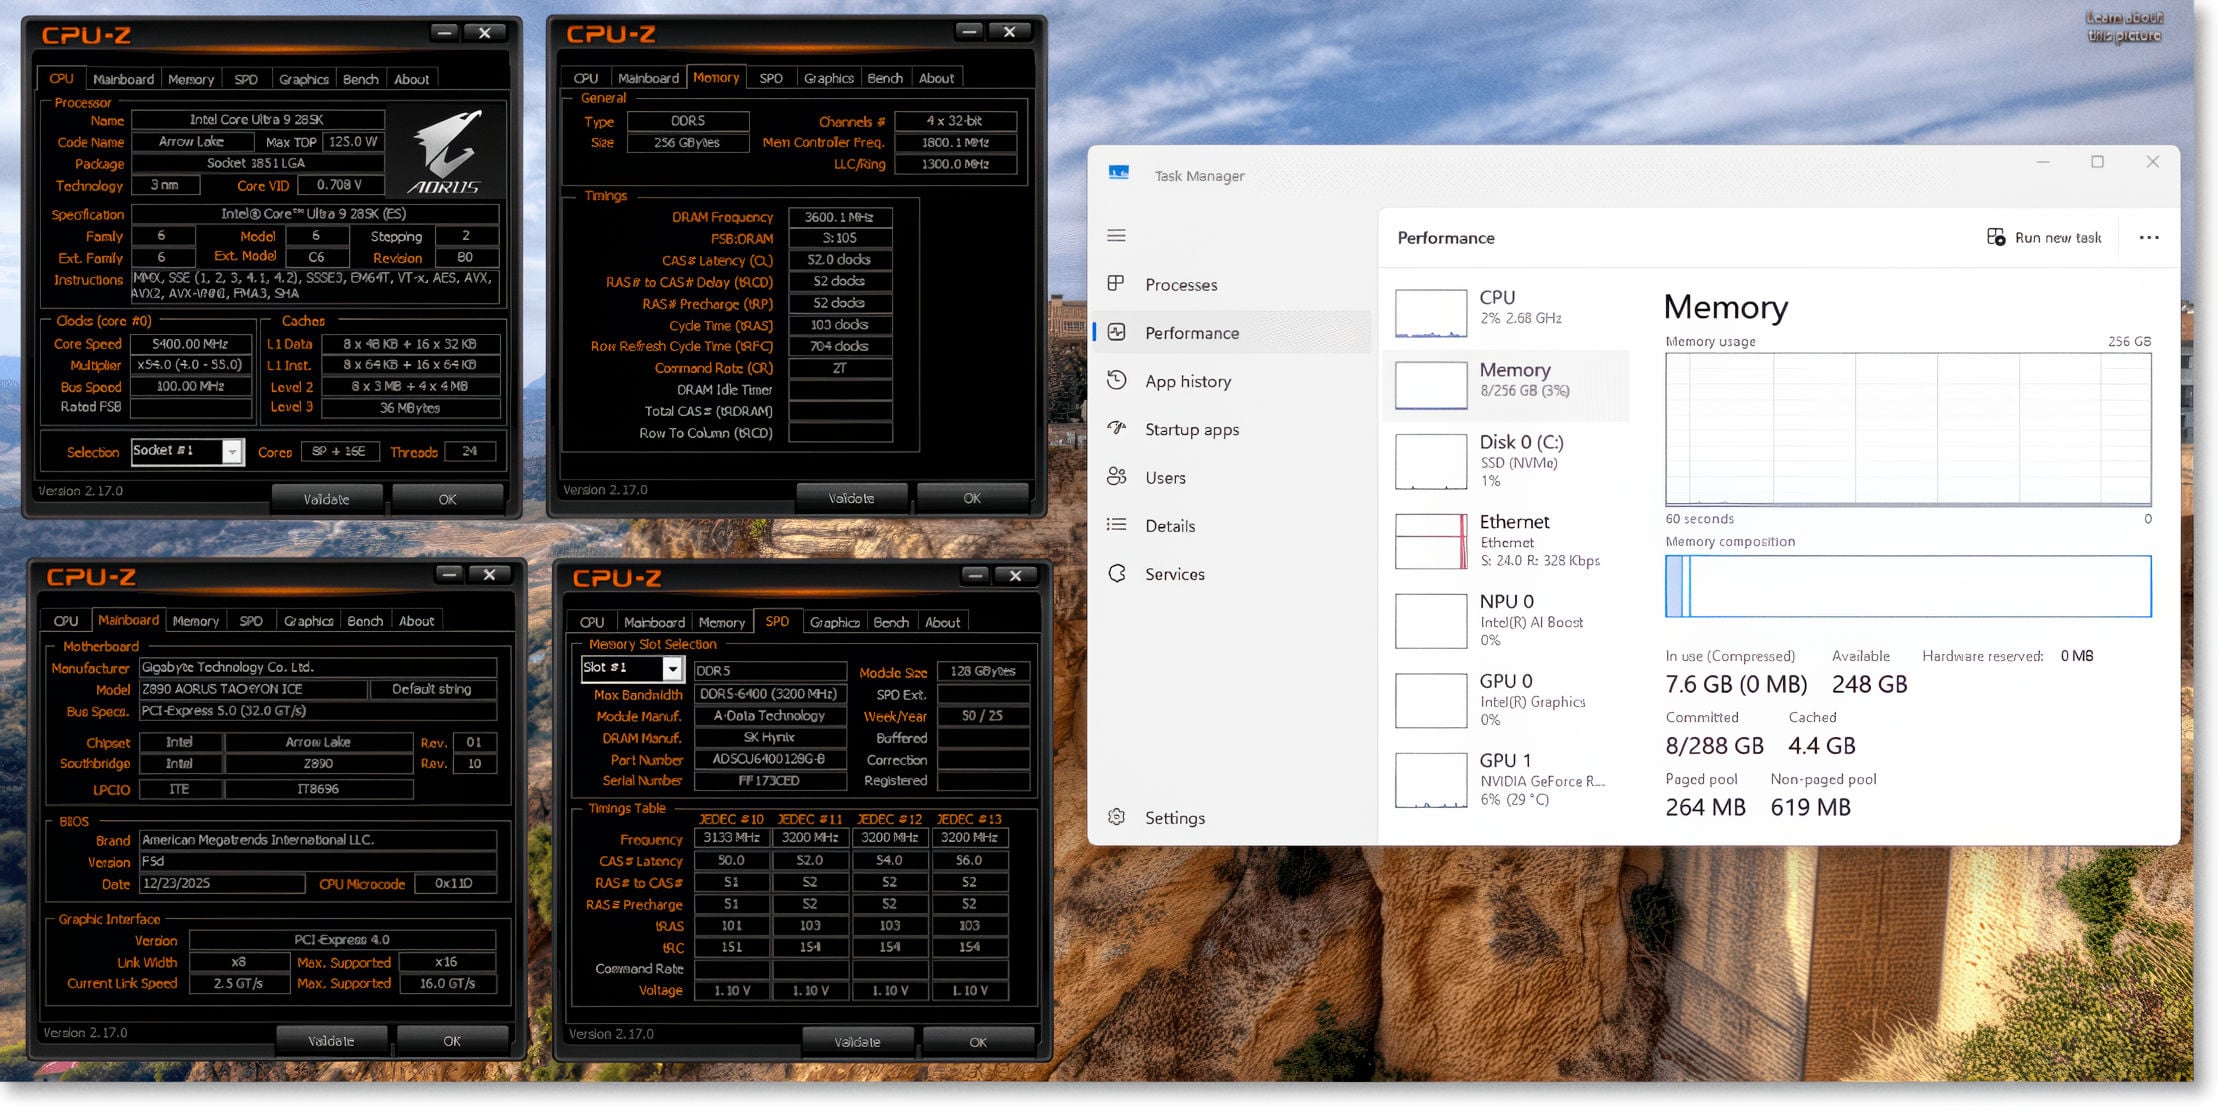This screenshot has width=2232, height=1116.
Task: Expand the Socket #1 selection dropdown
Action: coord(232,452)
